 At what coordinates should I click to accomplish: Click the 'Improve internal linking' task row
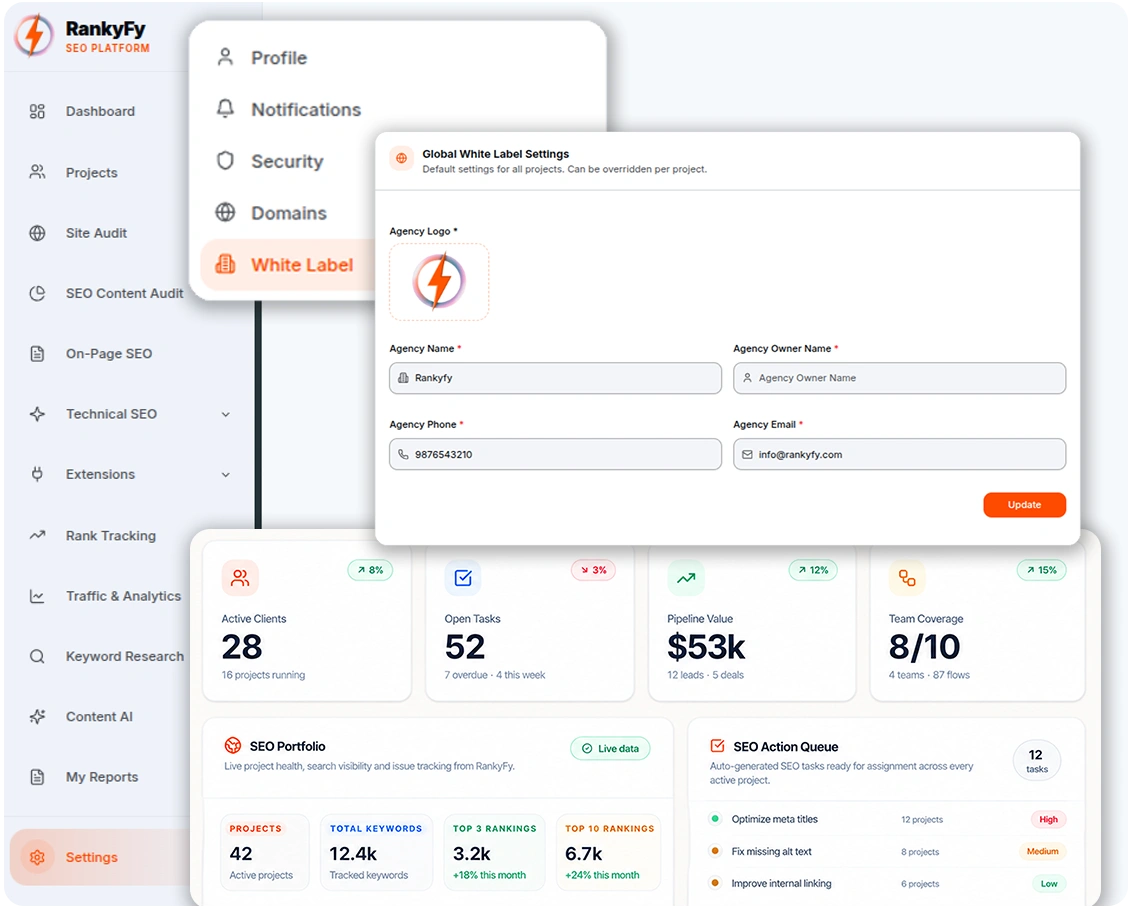[888, 883]
